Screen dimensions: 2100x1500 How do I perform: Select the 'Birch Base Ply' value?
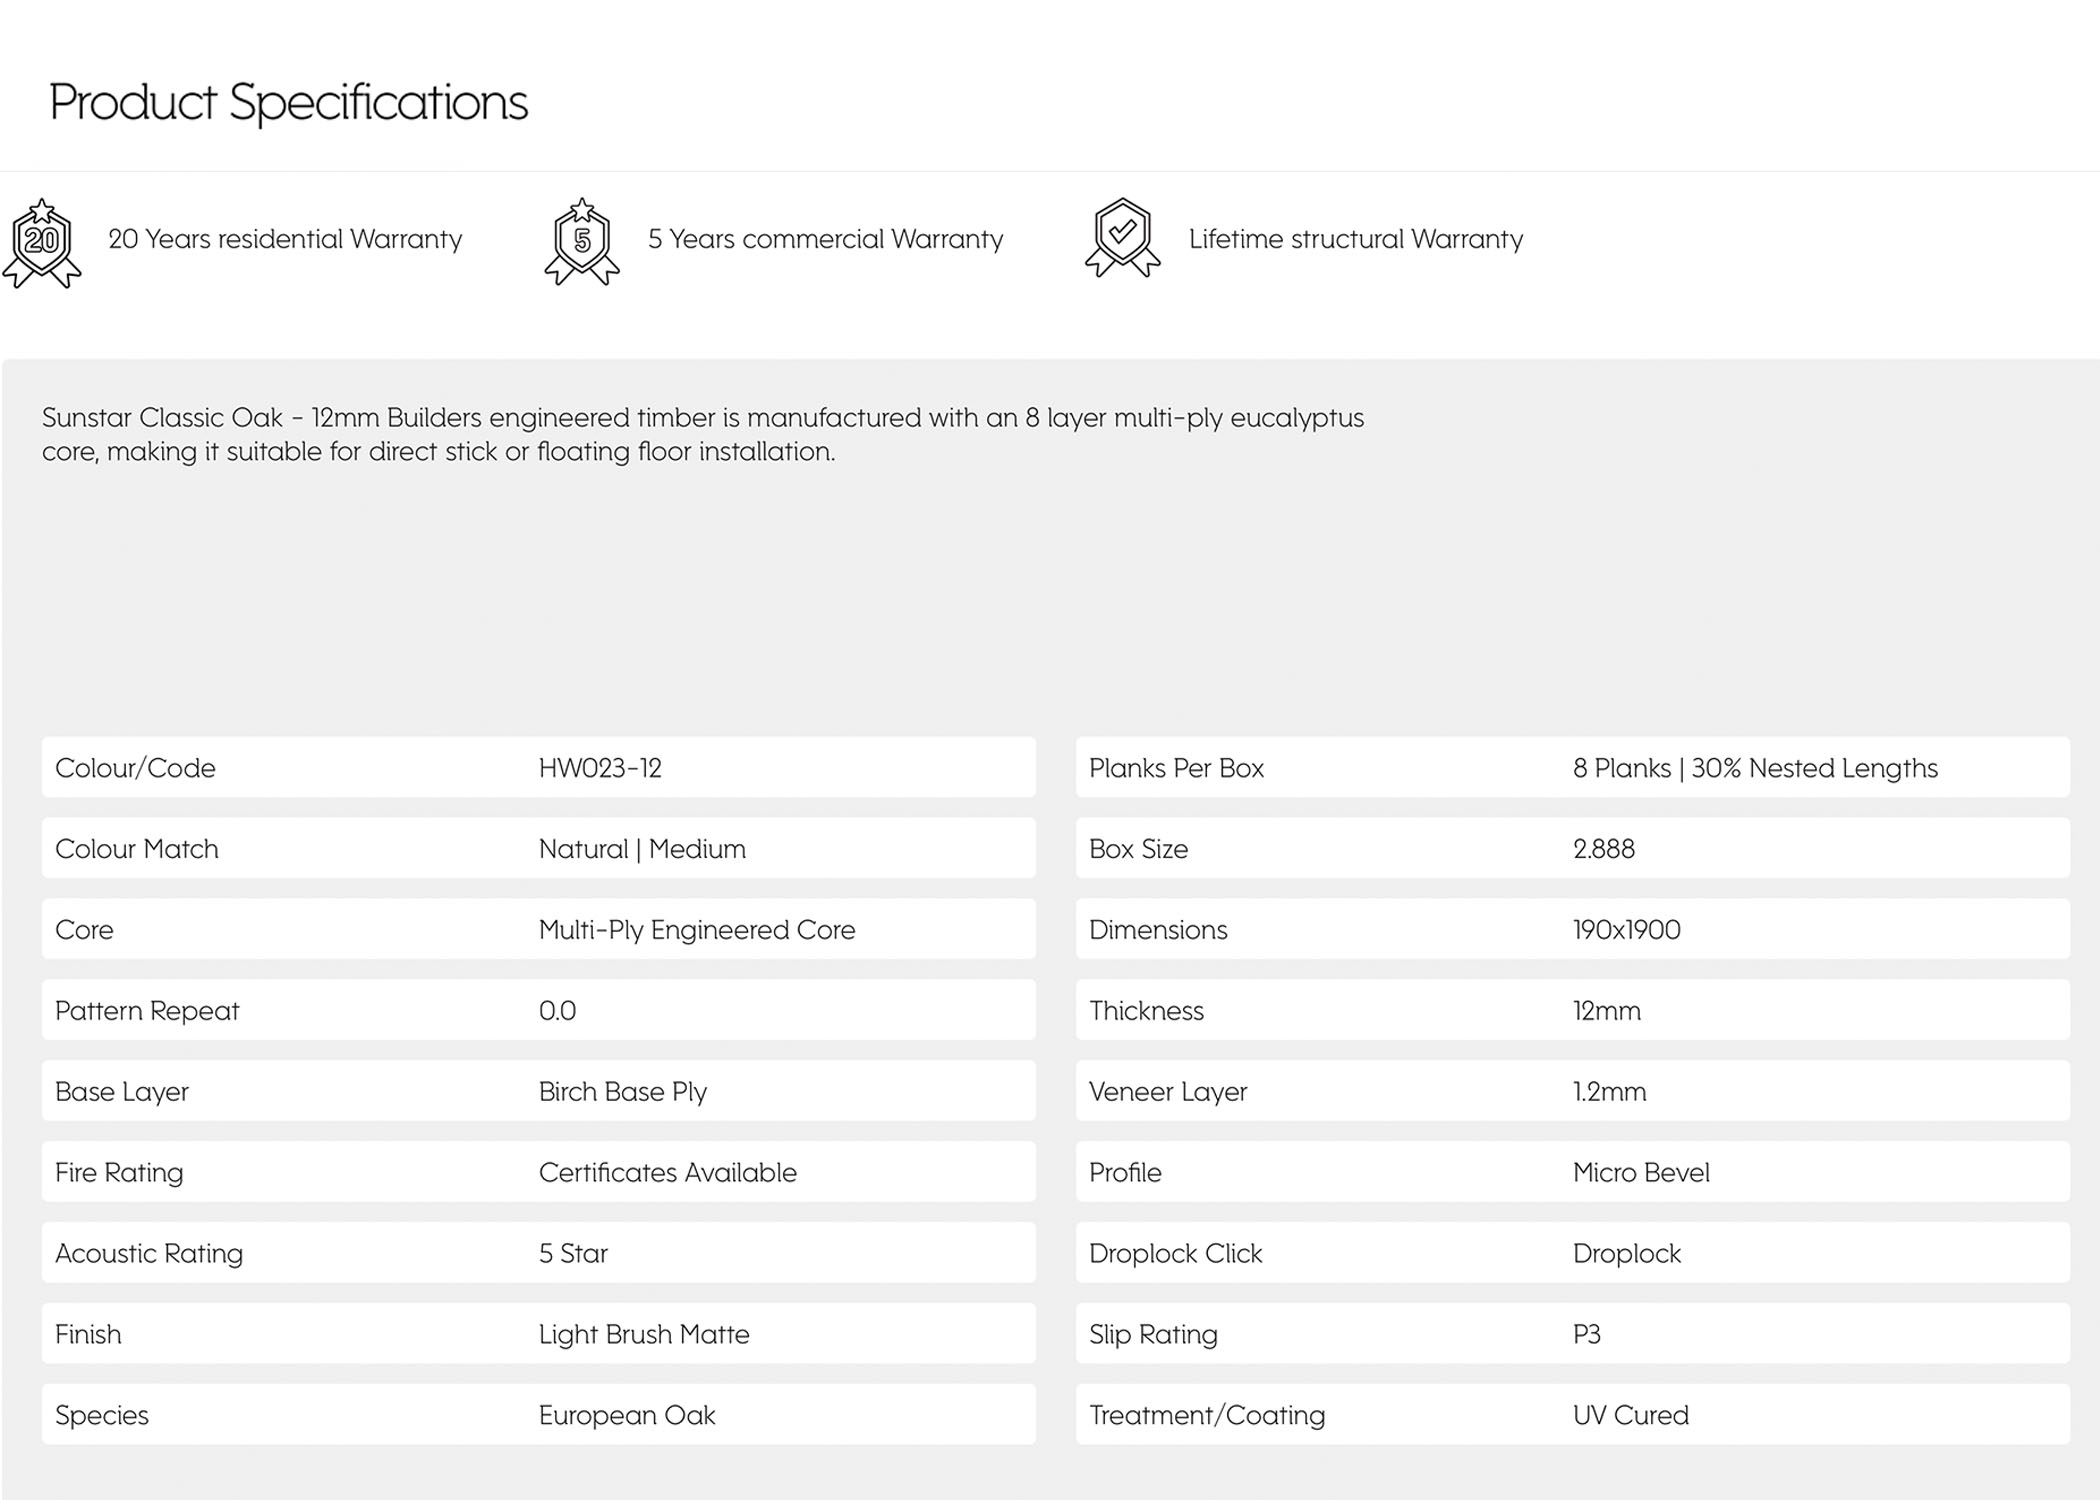point(623,1092)
